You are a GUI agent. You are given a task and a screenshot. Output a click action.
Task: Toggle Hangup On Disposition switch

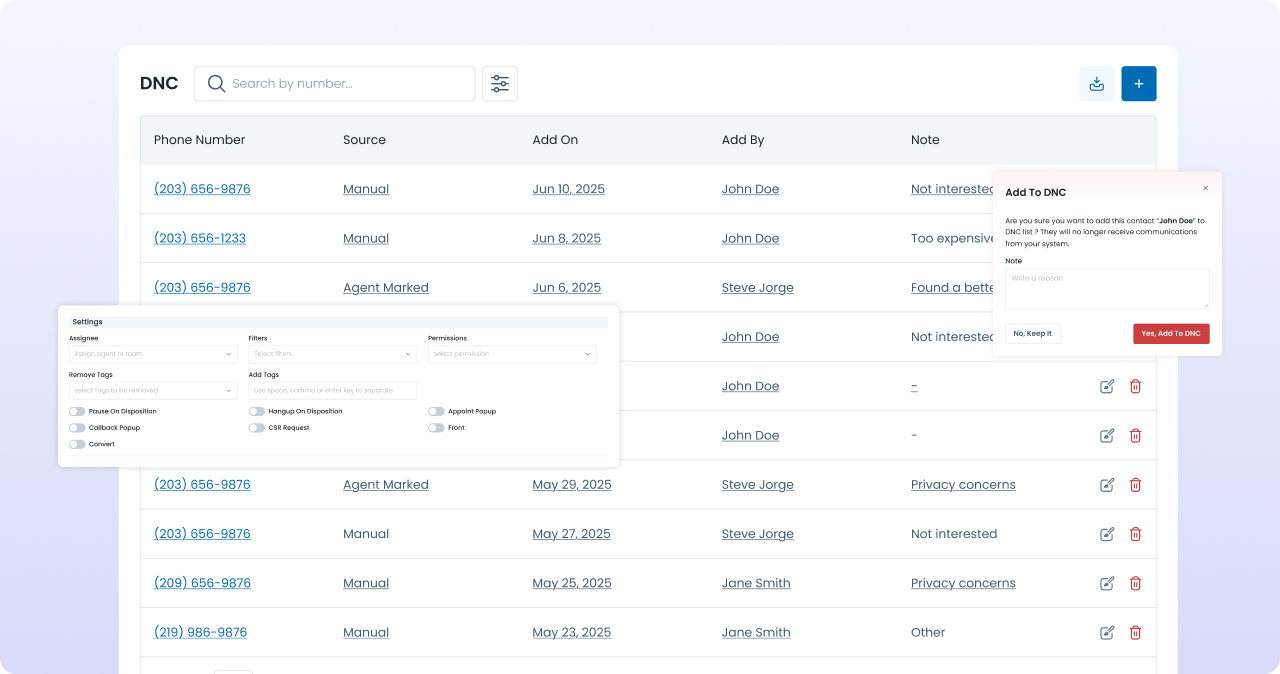pos(257,411)
